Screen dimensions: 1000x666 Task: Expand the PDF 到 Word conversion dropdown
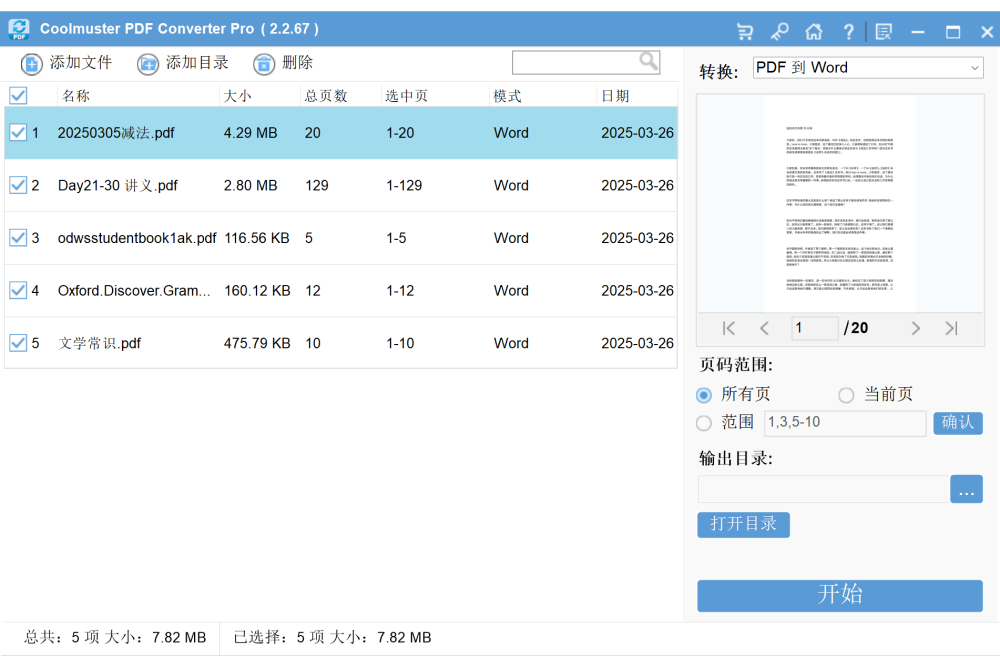867,68
